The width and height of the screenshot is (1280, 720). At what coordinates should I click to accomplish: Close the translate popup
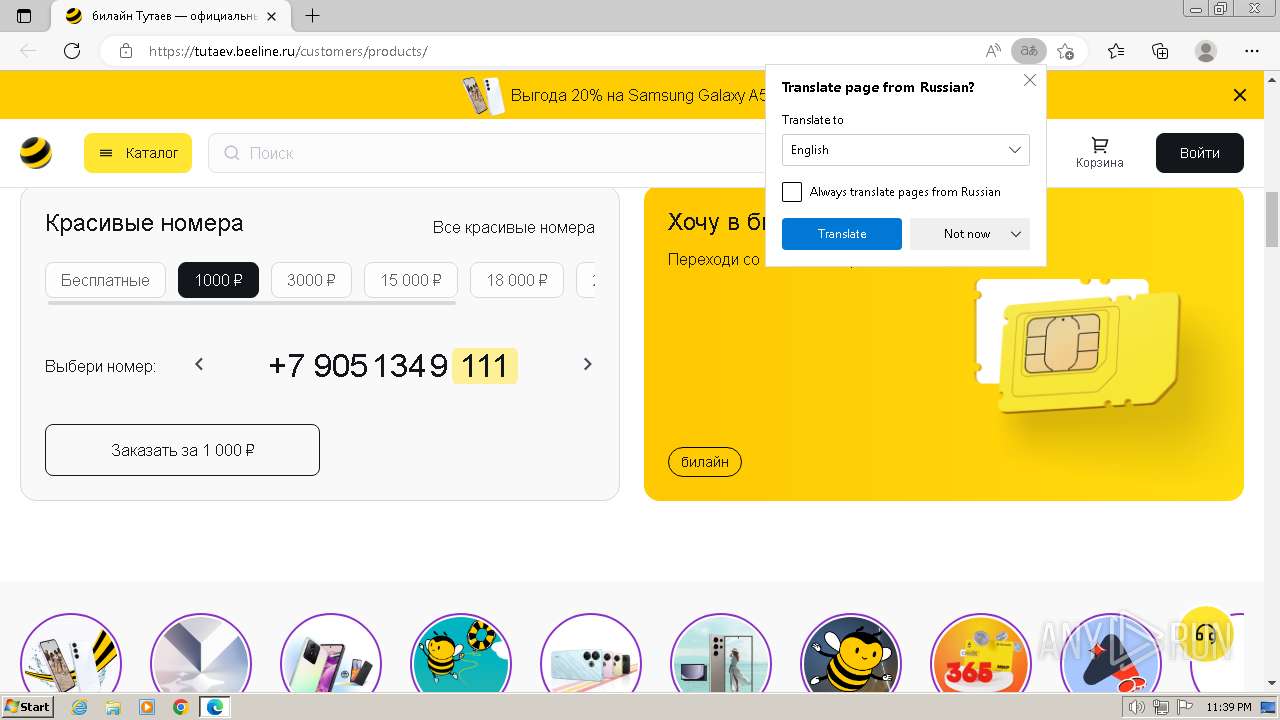click(1030, 81)
